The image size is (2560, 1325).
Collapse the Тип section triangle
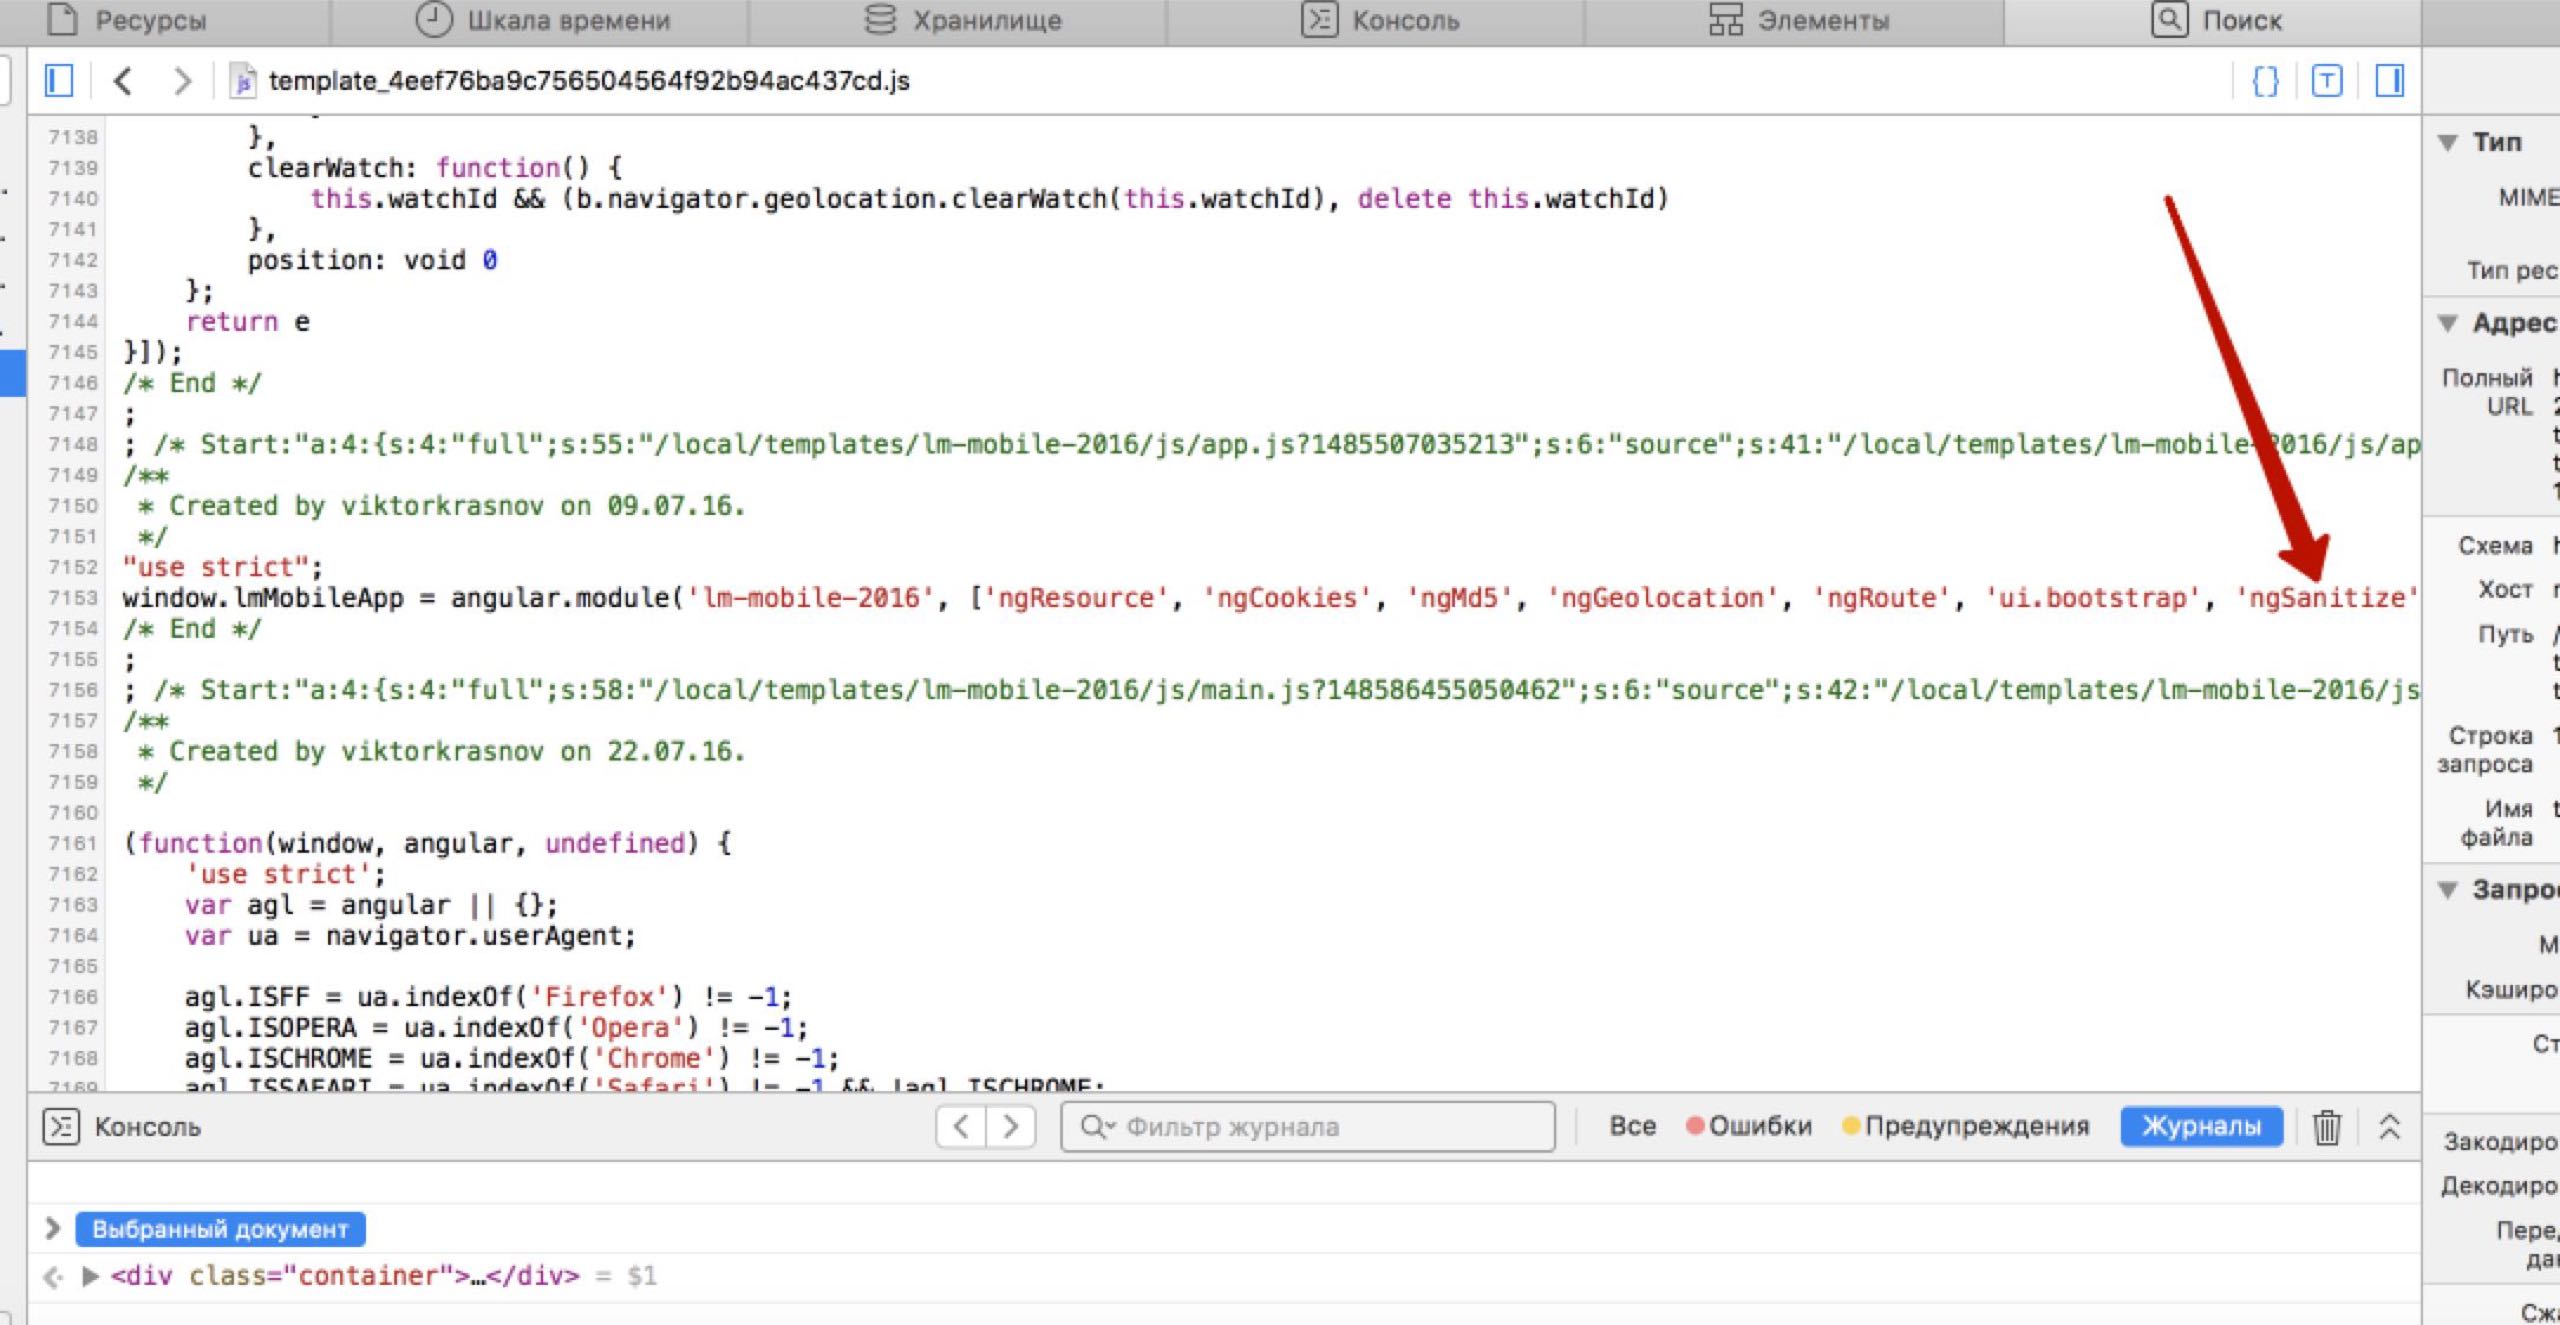click(2447, 142)
